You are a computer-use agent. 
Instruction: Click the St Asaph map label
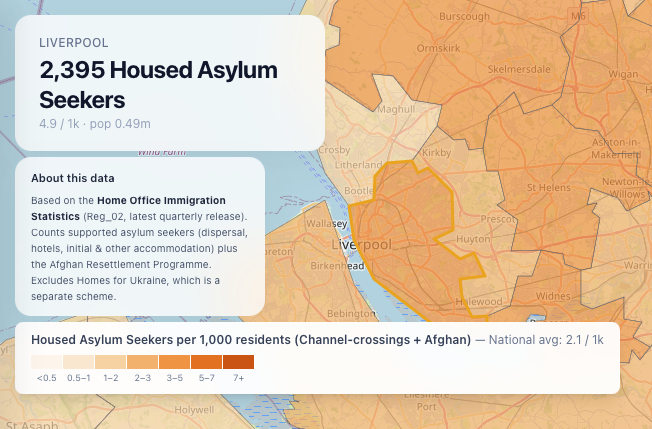point(32,425)
